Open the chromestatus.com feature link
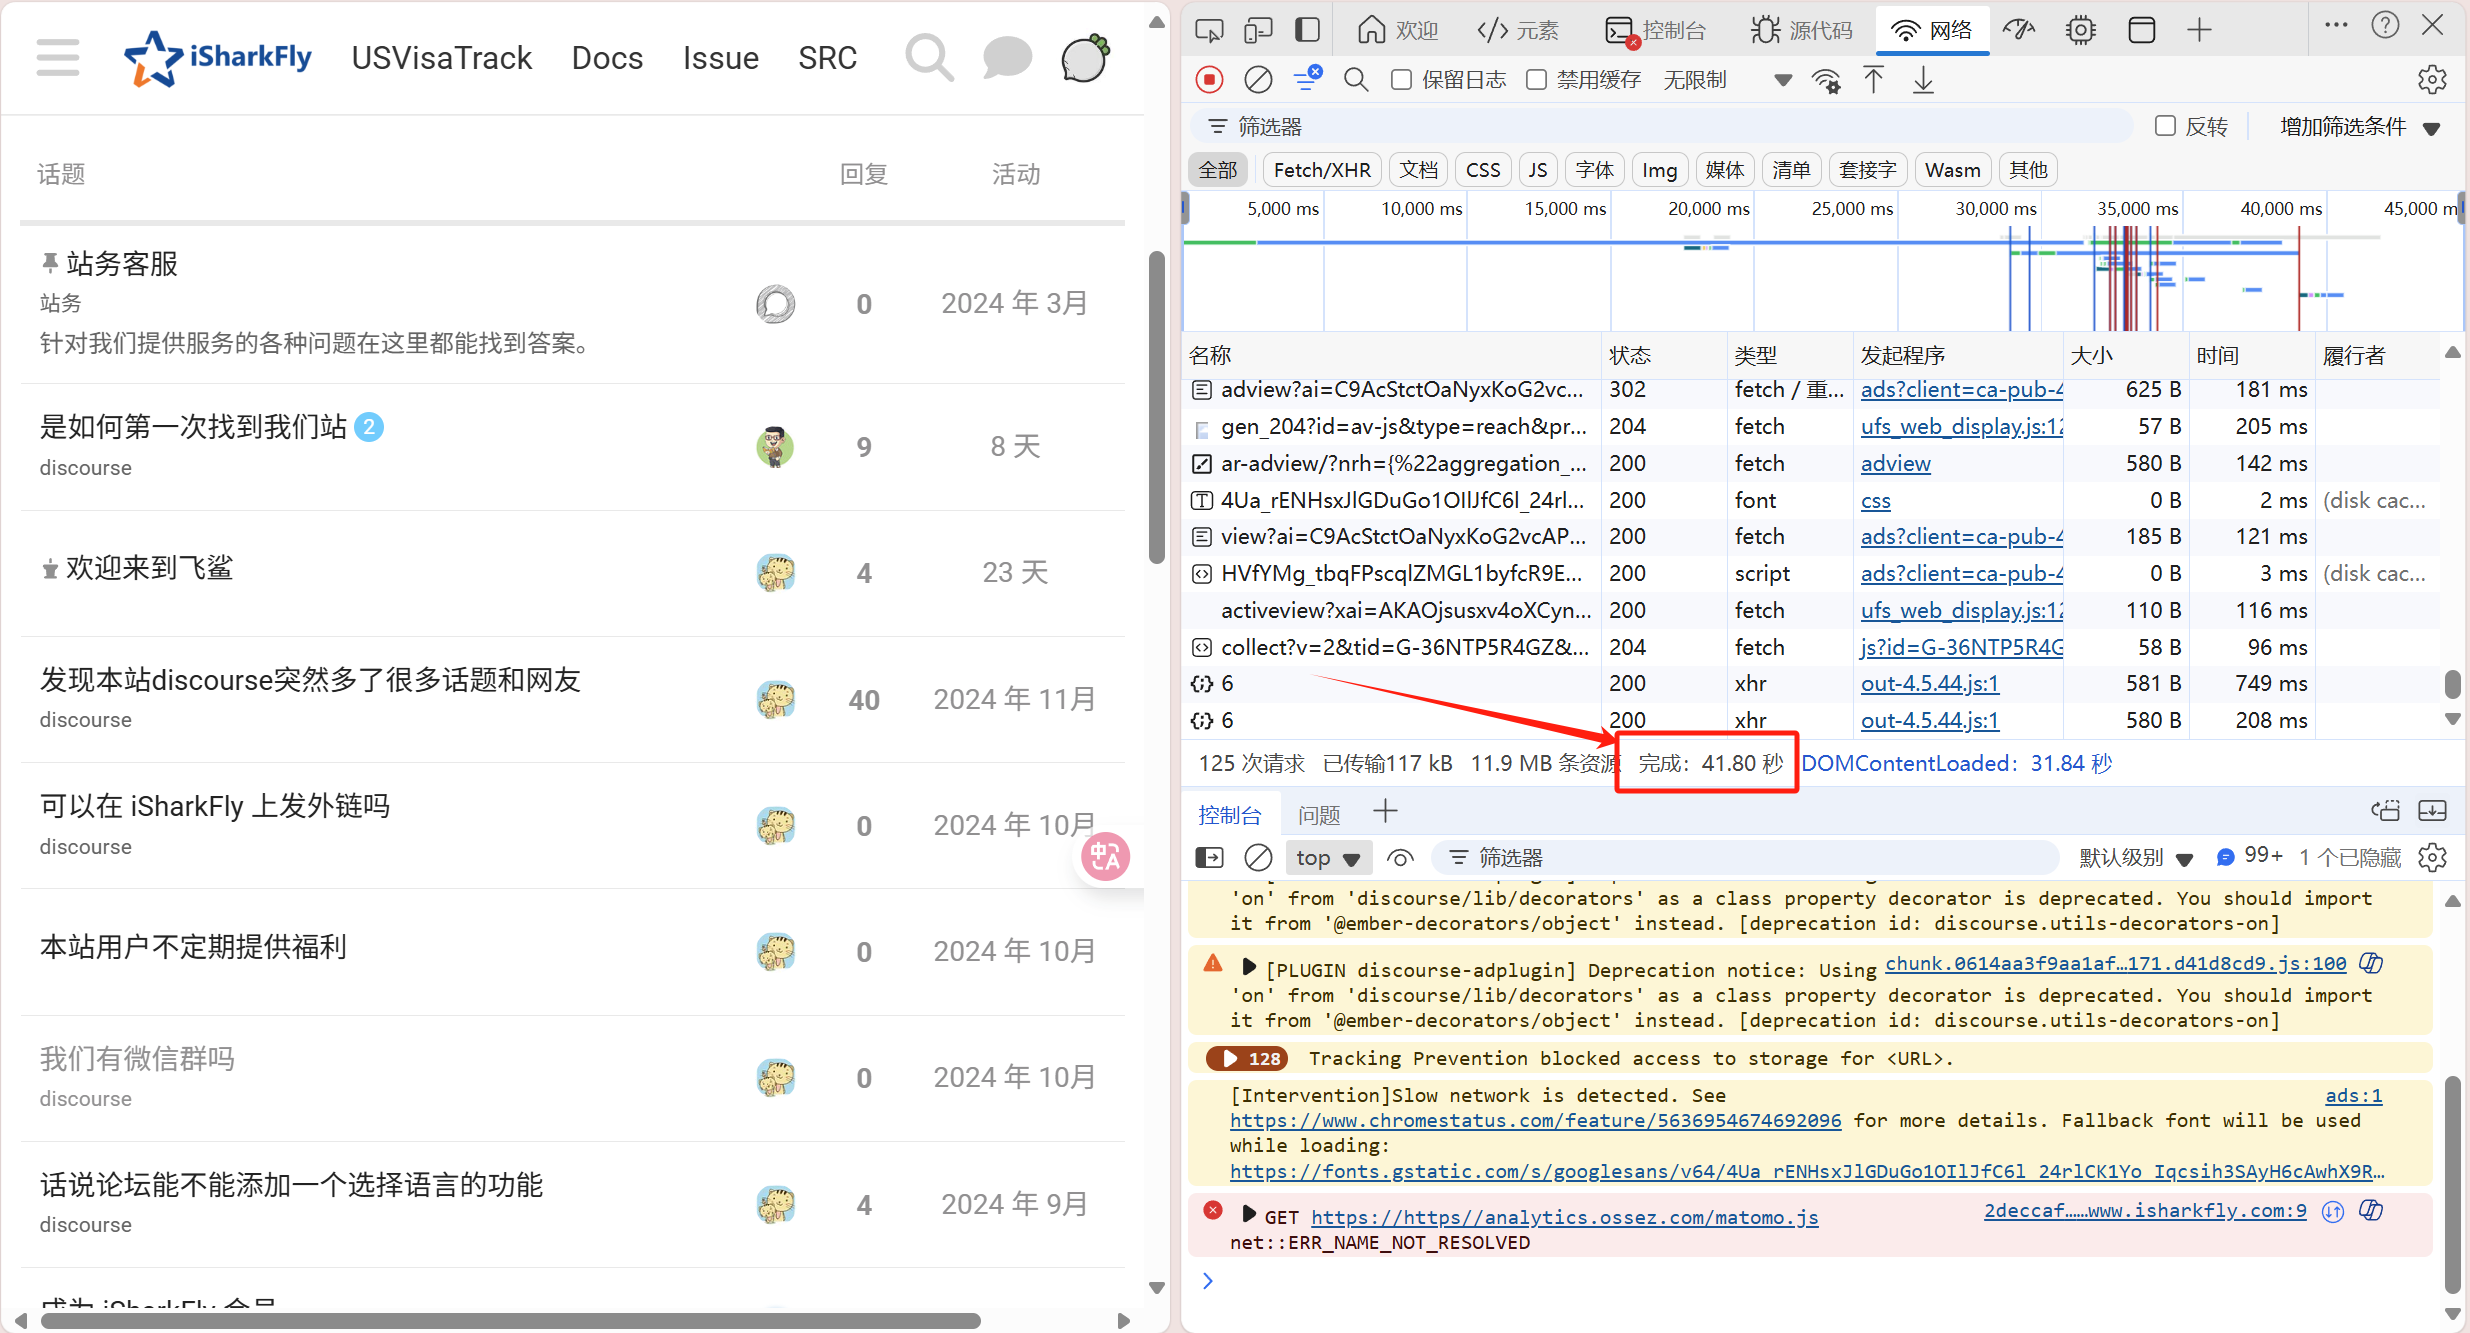The image size is (2470, 1333). pyautogui.click(x=1535, y=1120)
